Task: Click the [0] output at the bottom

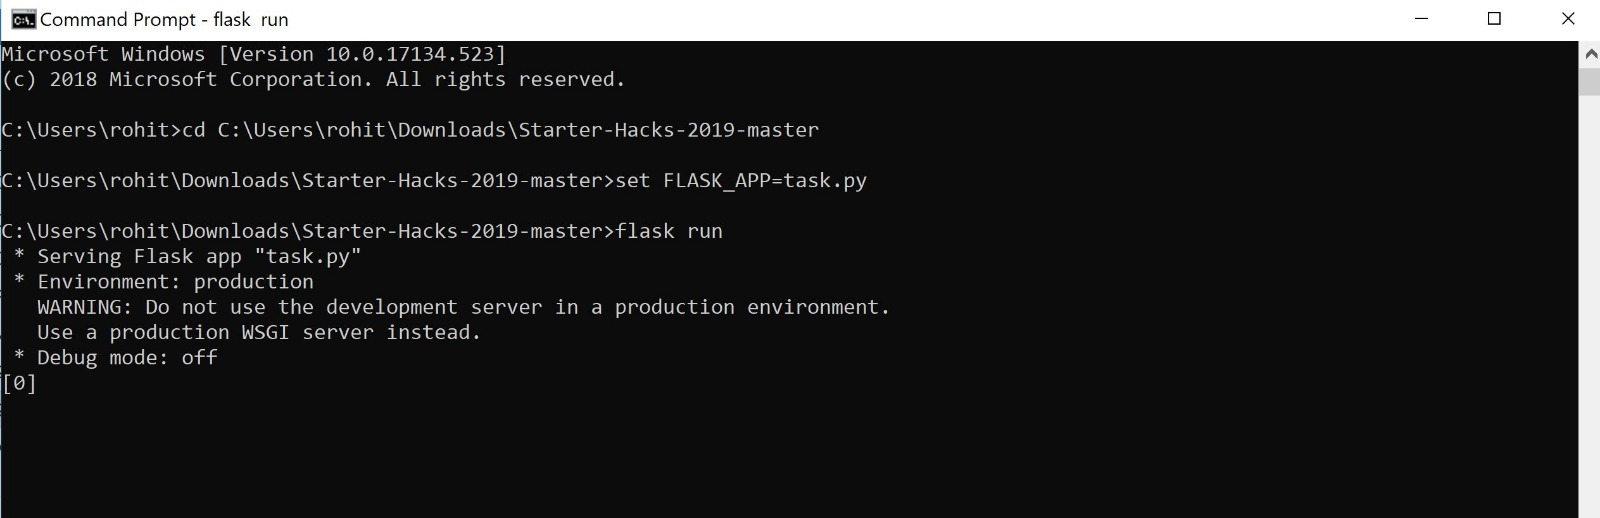Action: (19, 383)
